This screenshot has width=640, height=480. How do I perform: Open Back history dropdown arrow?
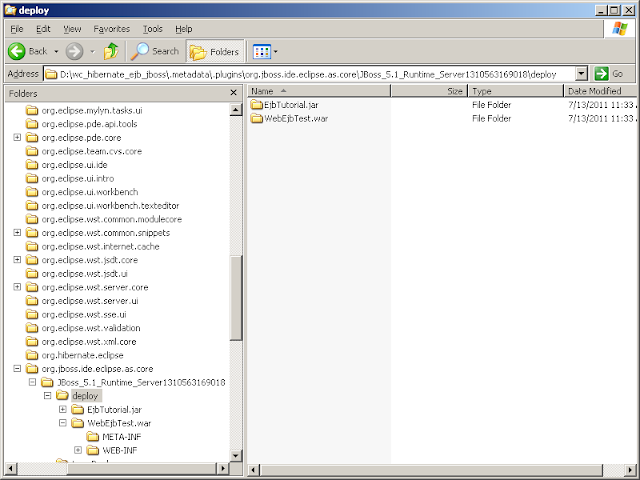point(56,52)
